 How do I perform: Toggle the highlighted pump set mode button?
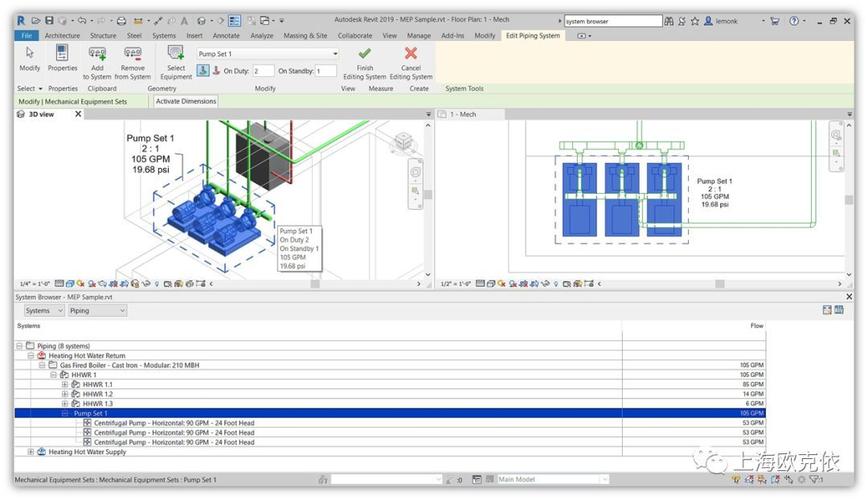(203, 70)
